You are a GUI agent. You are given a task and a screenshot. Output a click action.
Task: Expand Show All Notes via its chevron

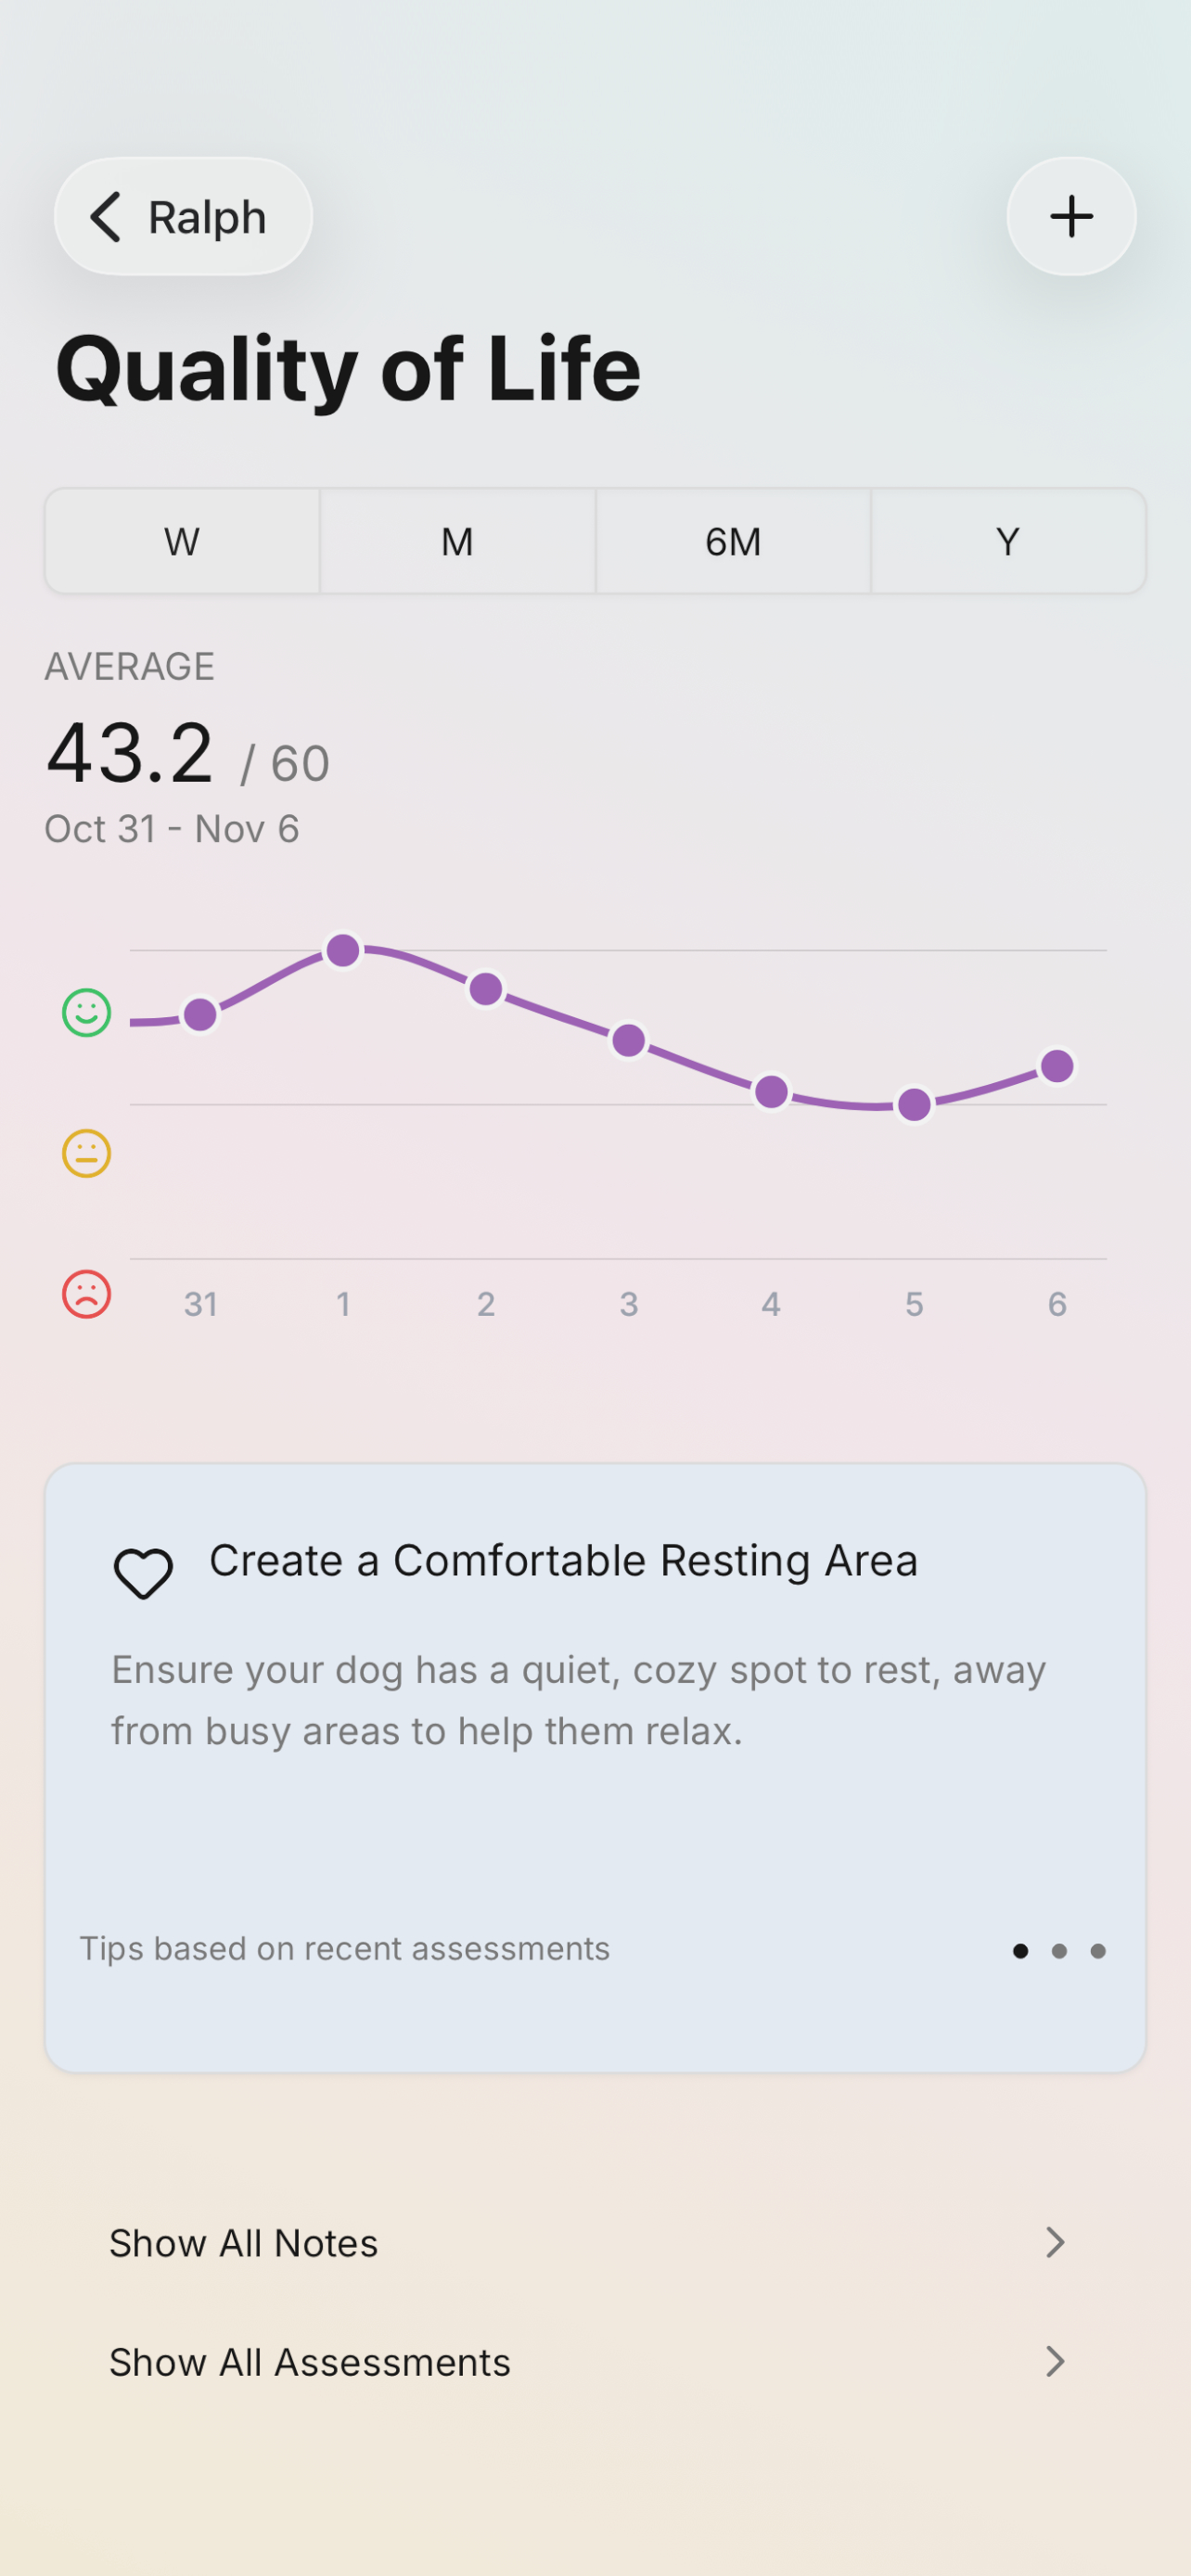pyautogui.click(x=1056, y=2243)
